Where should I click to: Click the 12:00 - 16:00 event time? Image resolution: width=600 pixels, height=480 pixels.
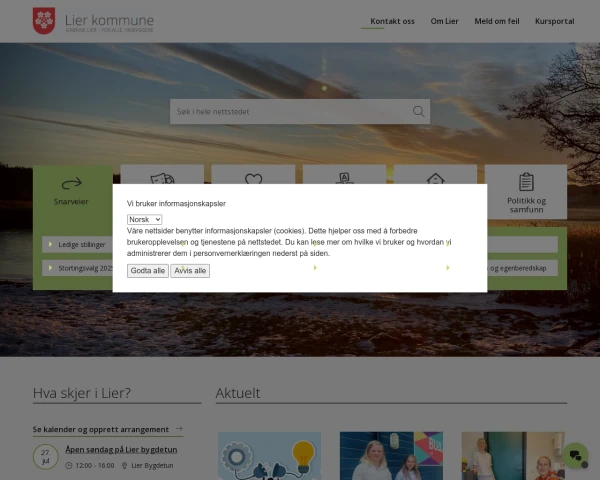(x=95, y=465)
